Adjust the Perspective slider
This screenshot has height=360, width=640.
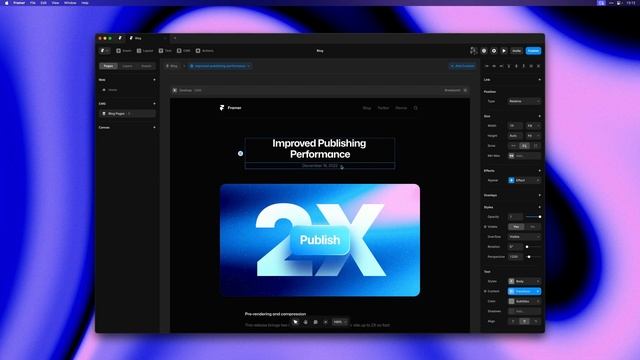pyautogui.click(x=533, y=257)
